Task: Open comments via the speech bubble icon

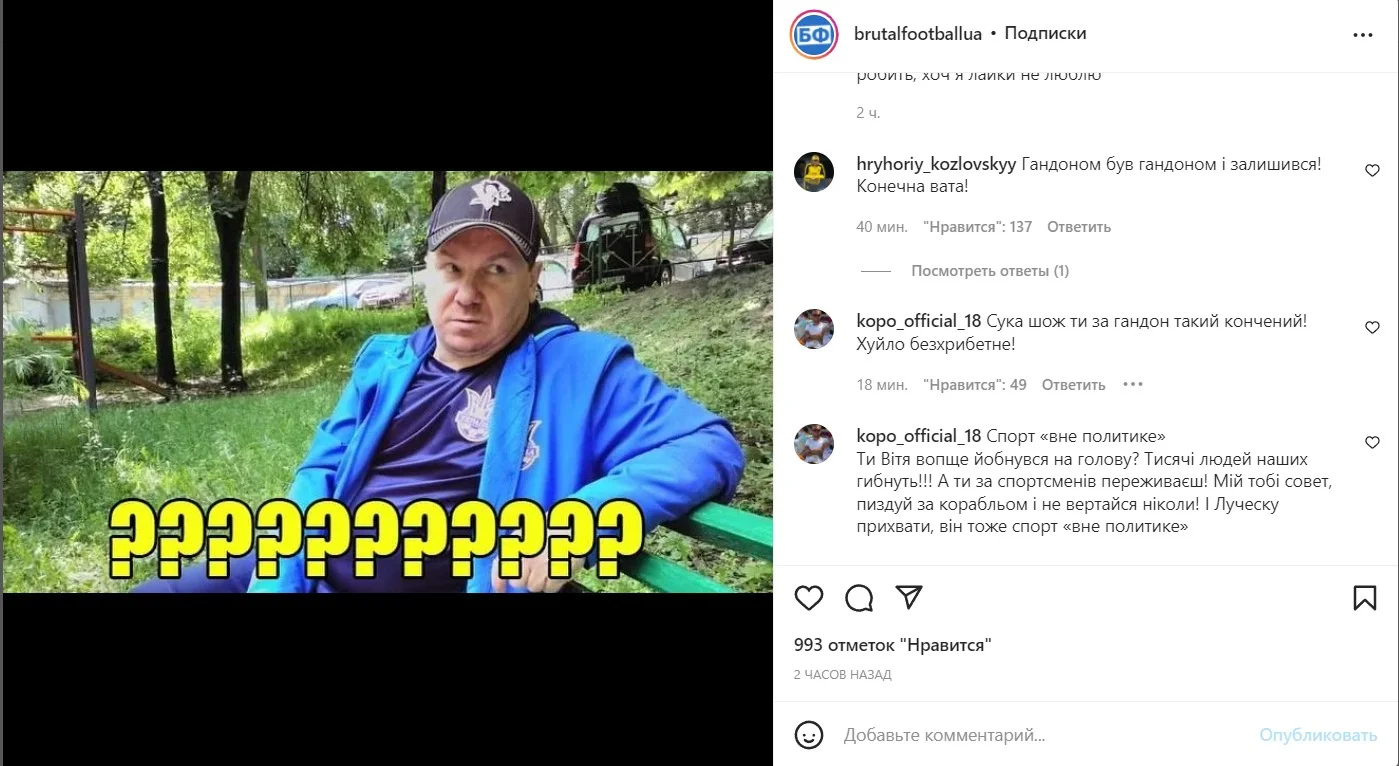Action: (x=859, y=598)
